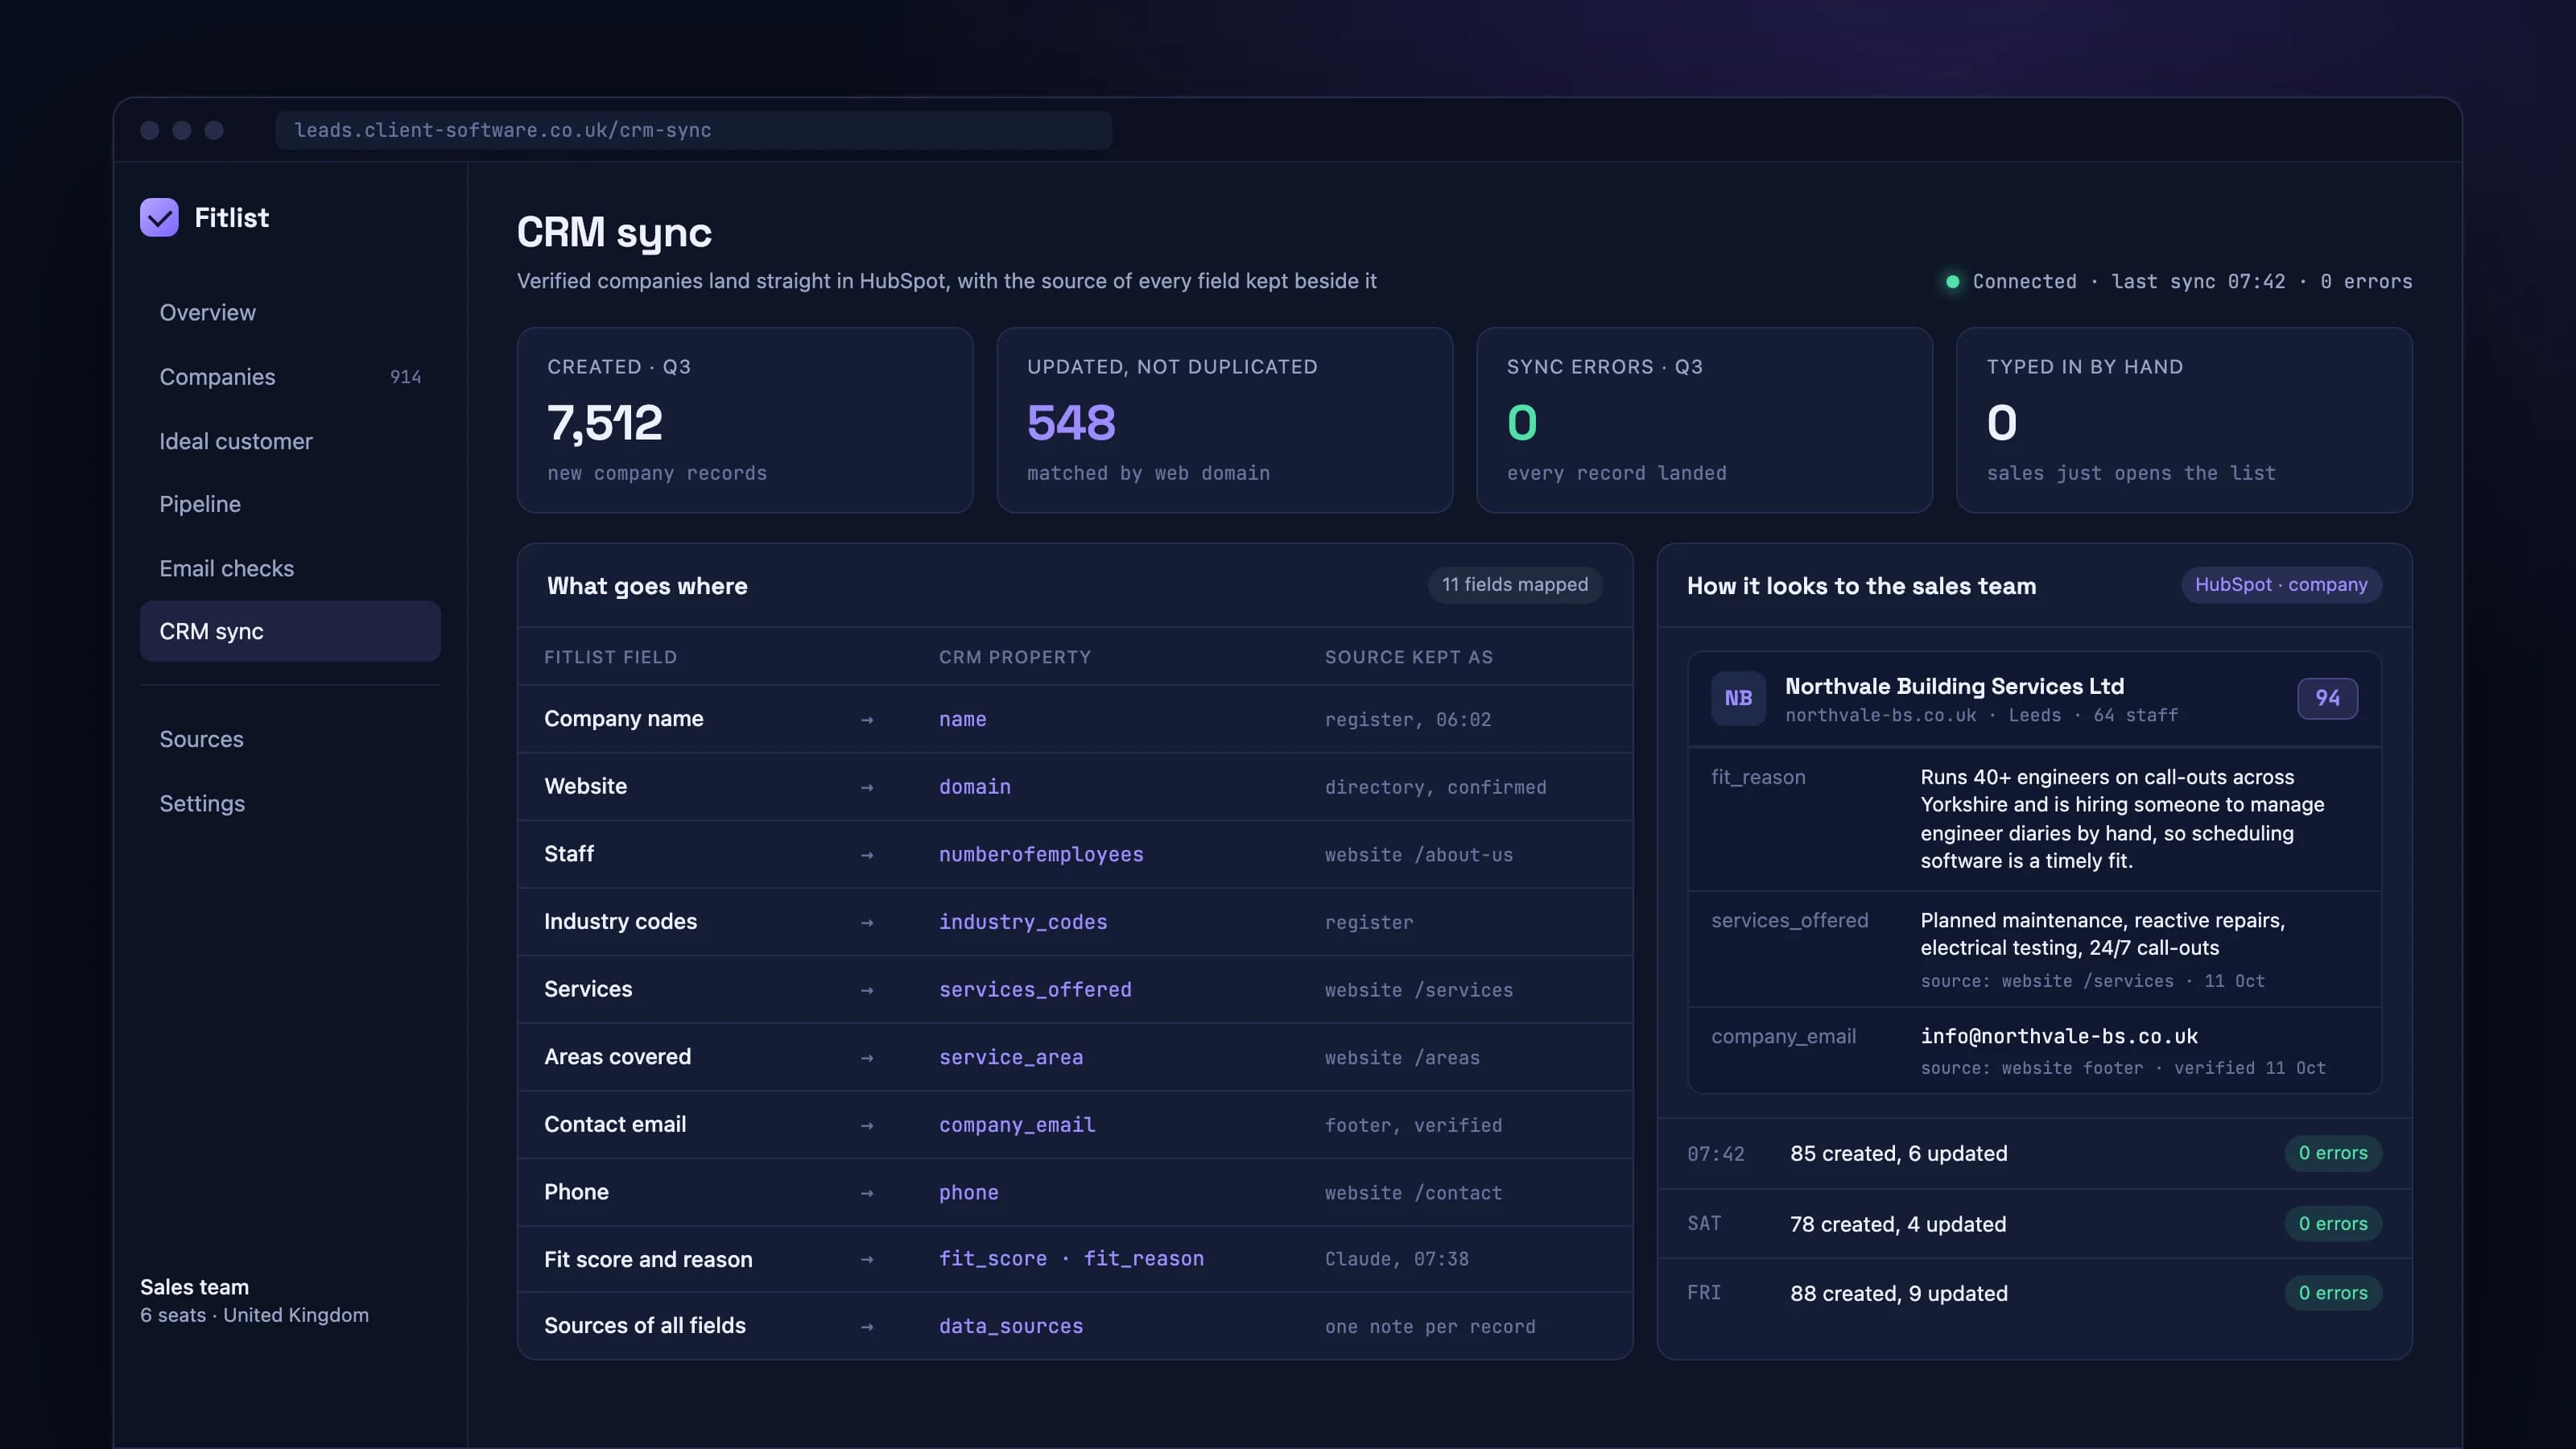Screen dimensions: 2576x1449
Task: Click the Sales team account footer
Action: 254,1300
